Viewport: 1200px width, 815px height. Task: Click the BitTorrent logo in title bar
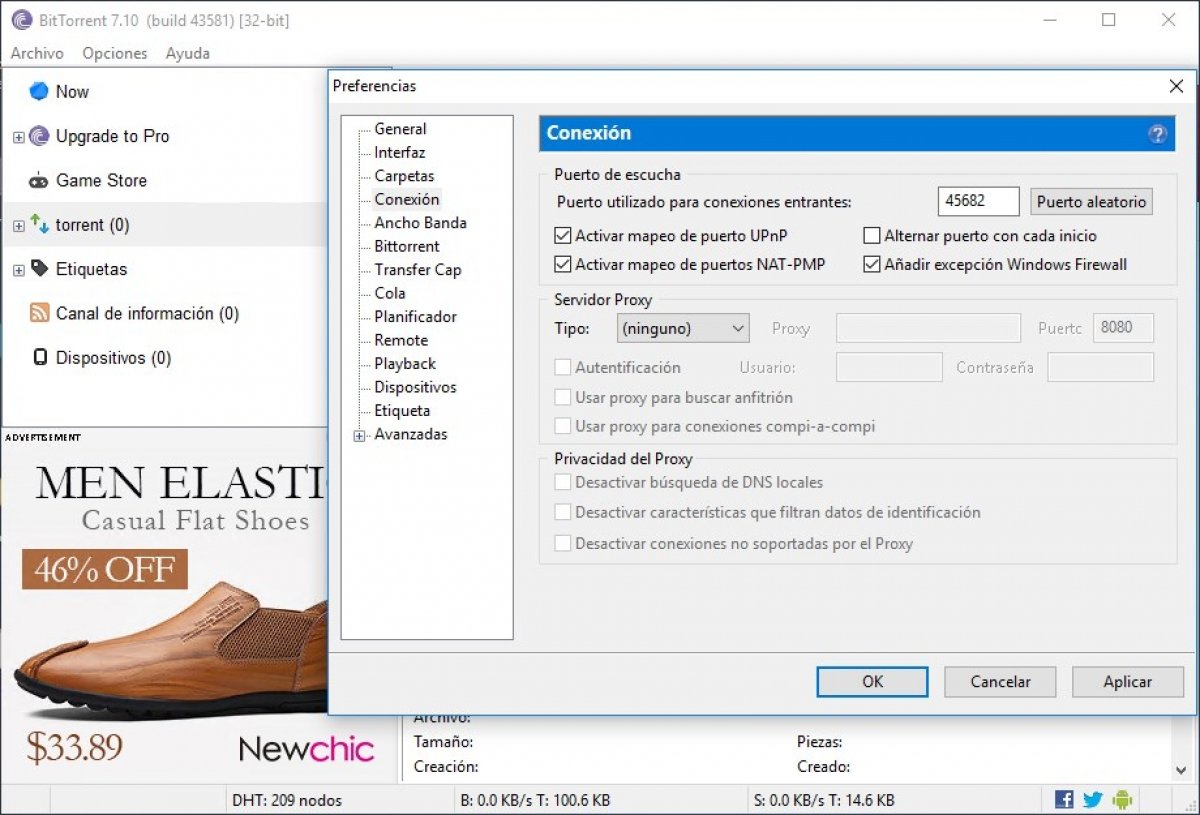click(21, 20)
